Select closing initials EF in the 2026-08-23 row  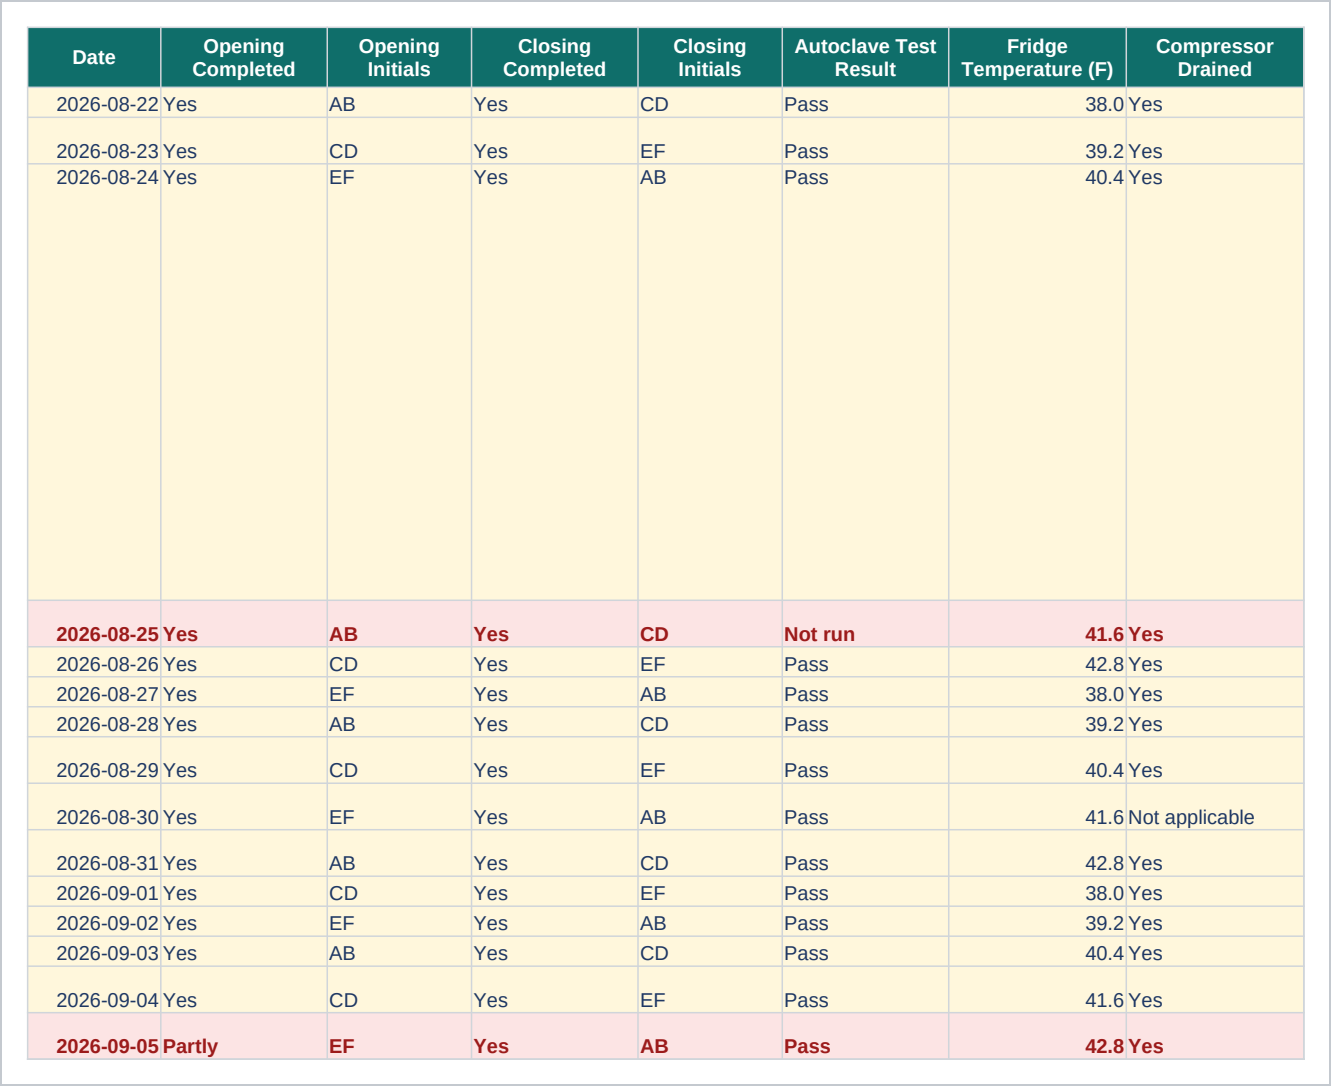[x=710, y=141]
